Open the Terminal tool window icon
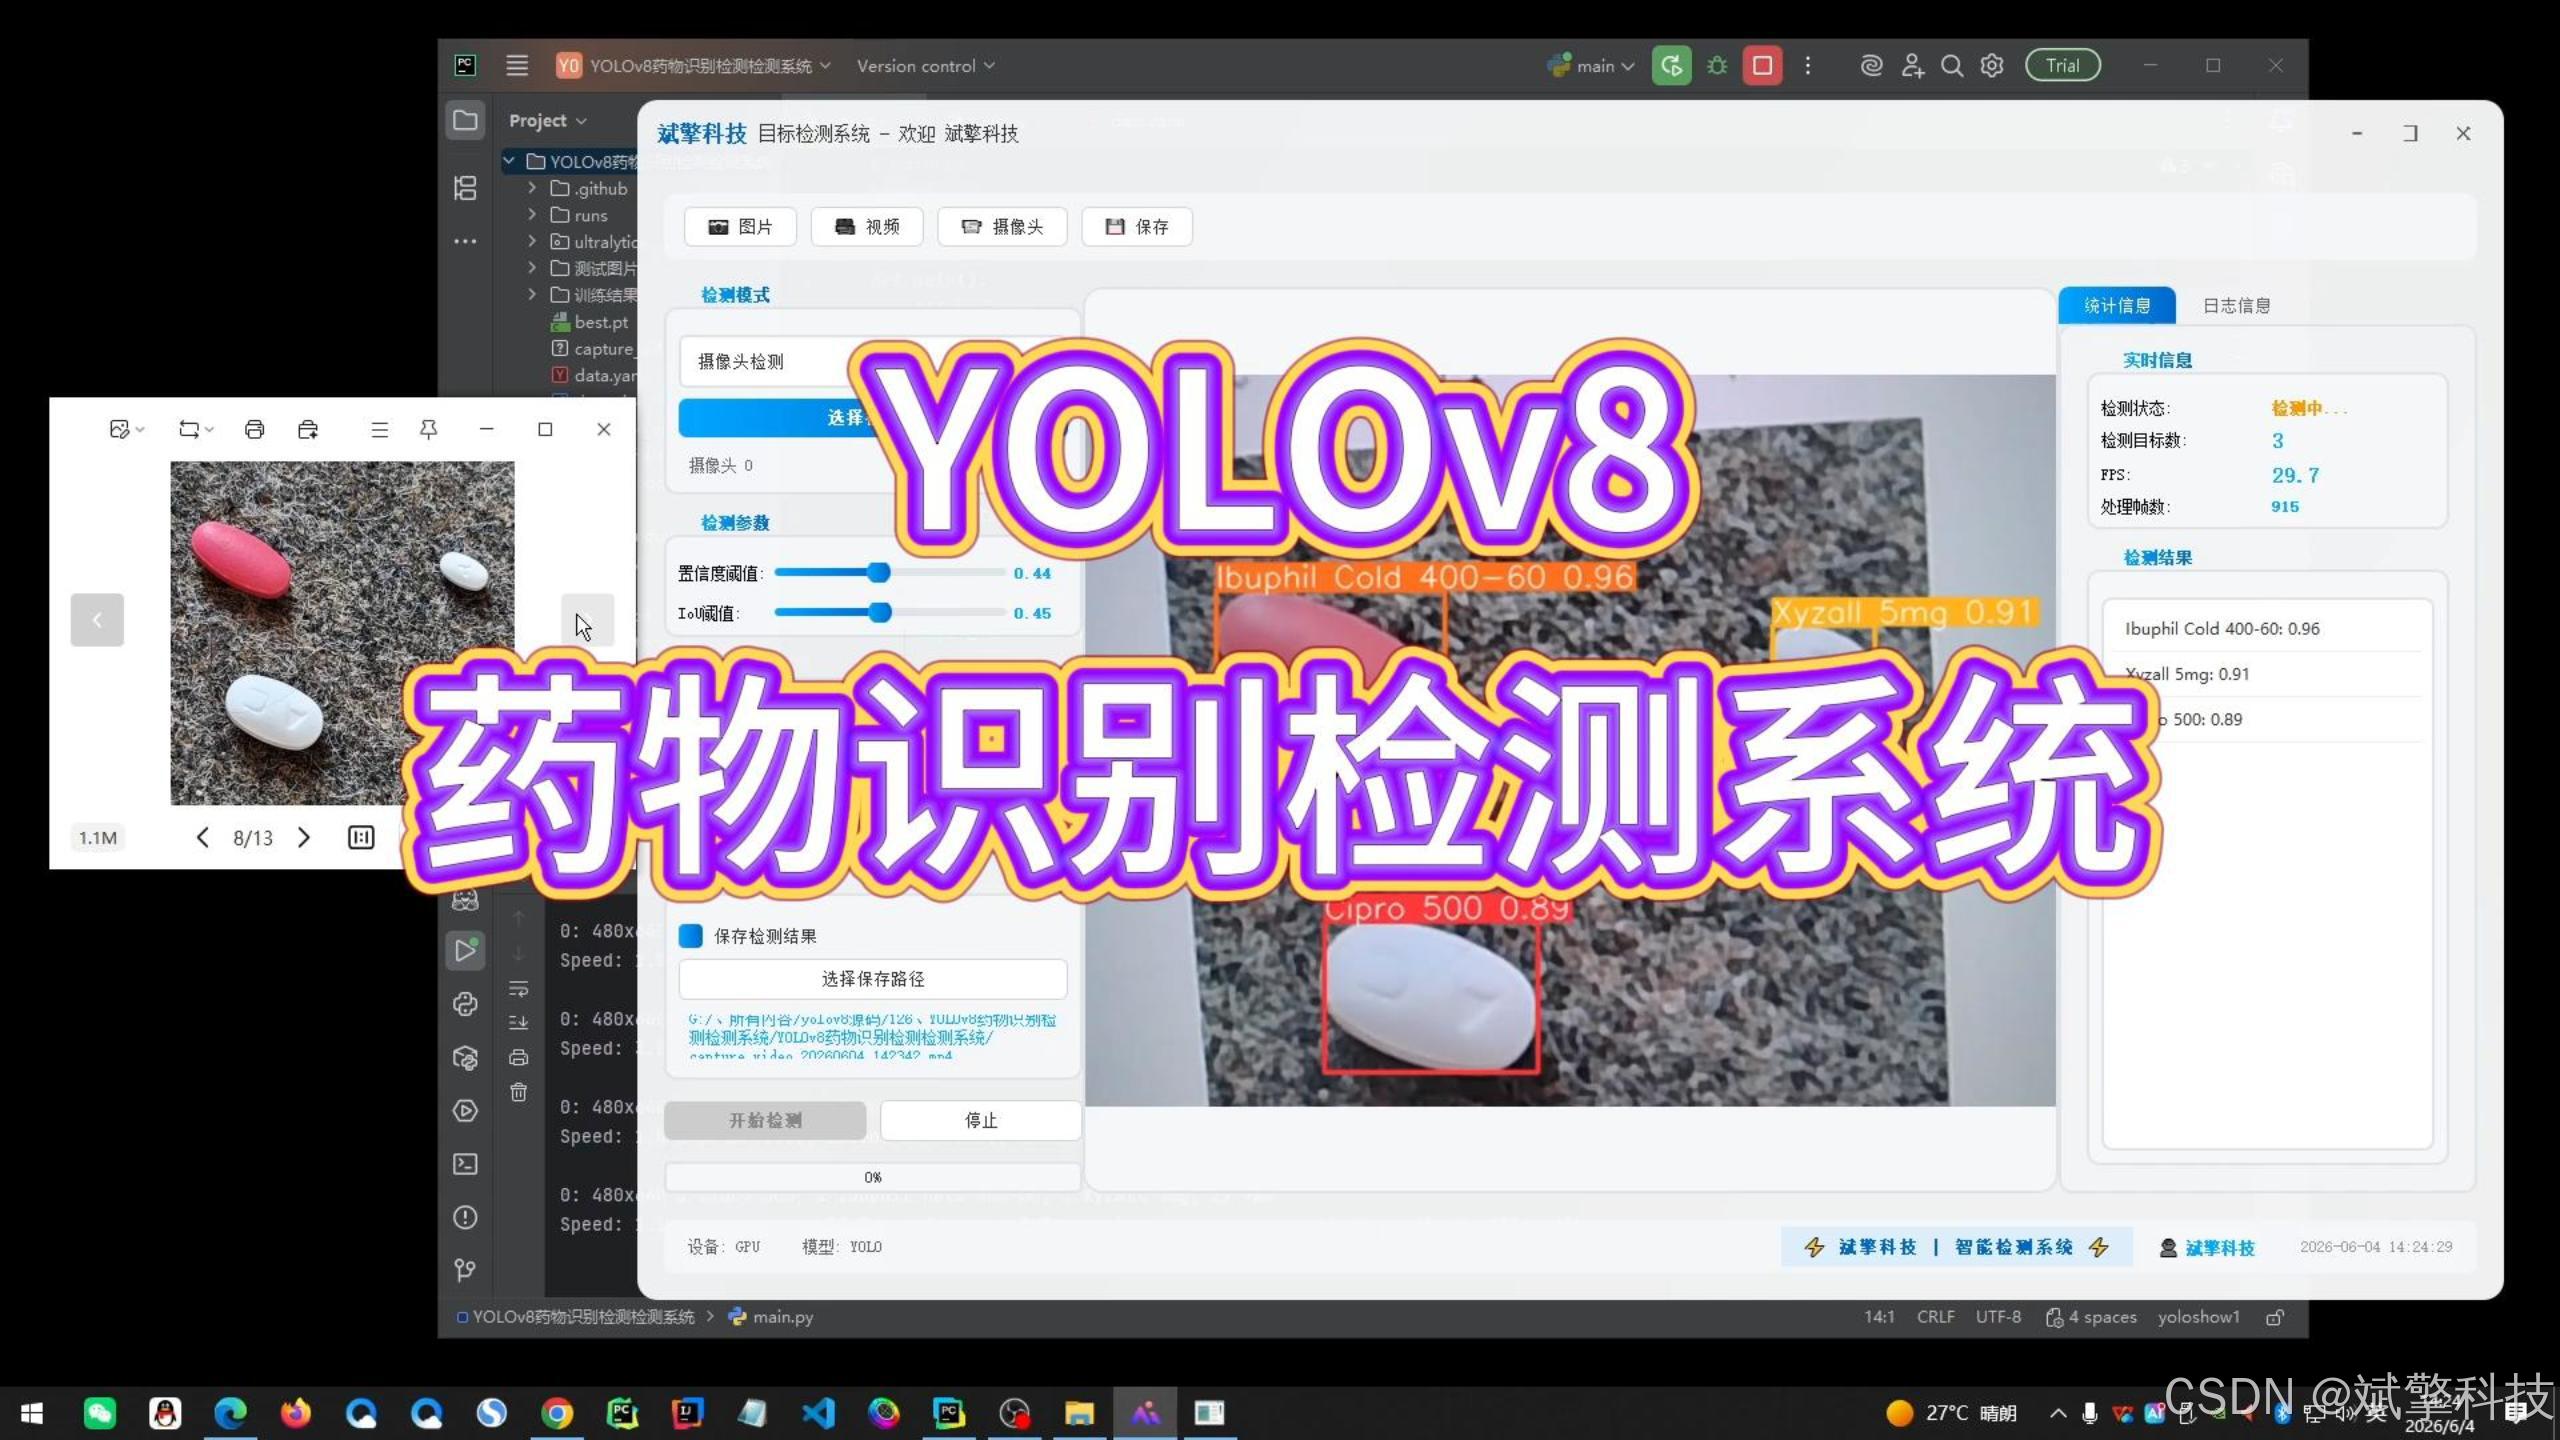Viewport: 2560px width, 1440px height. 465,1164
